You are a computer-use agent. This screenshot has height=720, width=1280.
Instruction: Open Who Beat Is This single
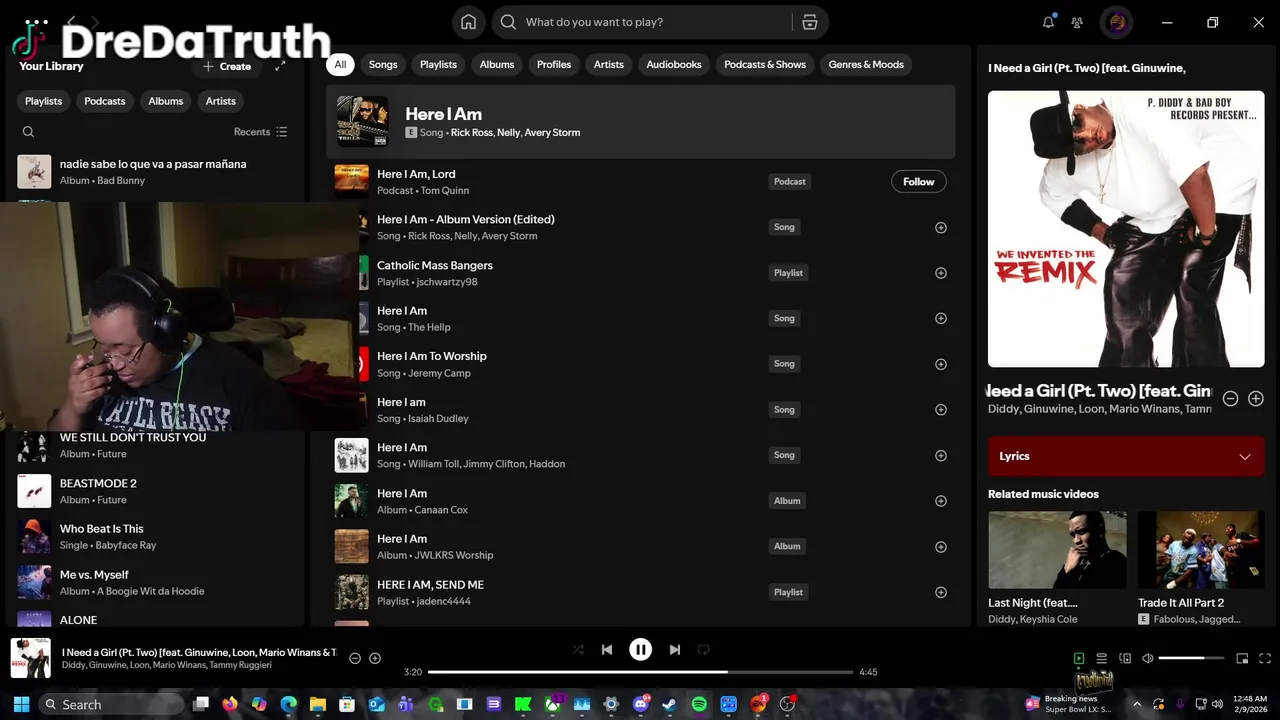(x=156, y=537)
